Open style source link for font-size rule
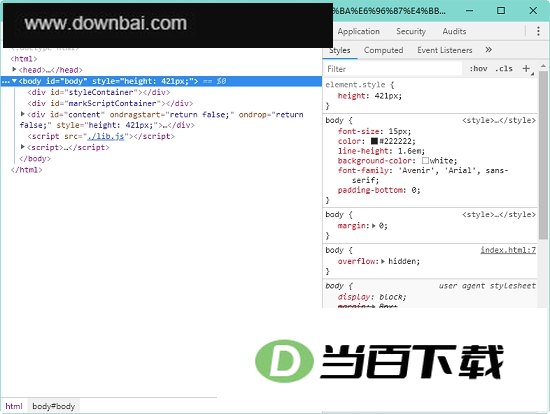 coord(499,120)
